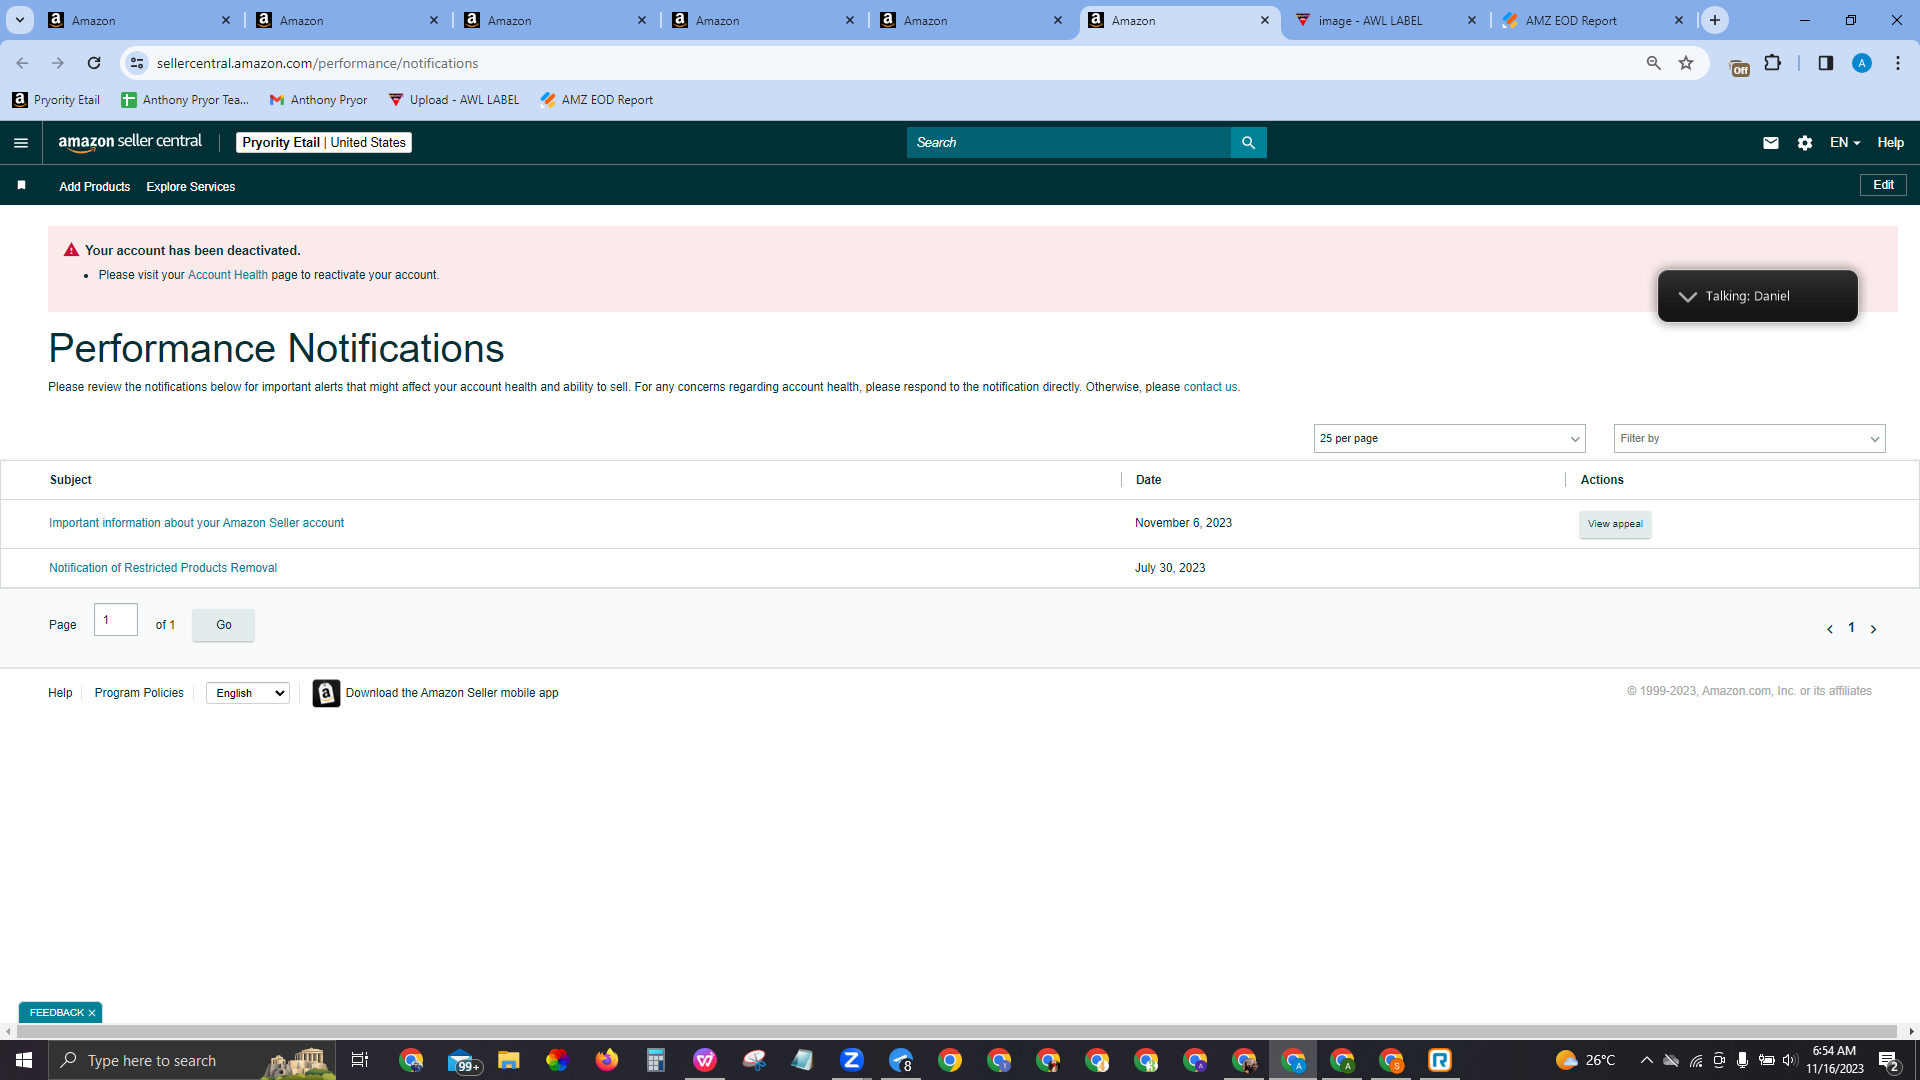Open the Filter by dropdown
Screen dimensions: 1920x1080
tap(1749, 438)
